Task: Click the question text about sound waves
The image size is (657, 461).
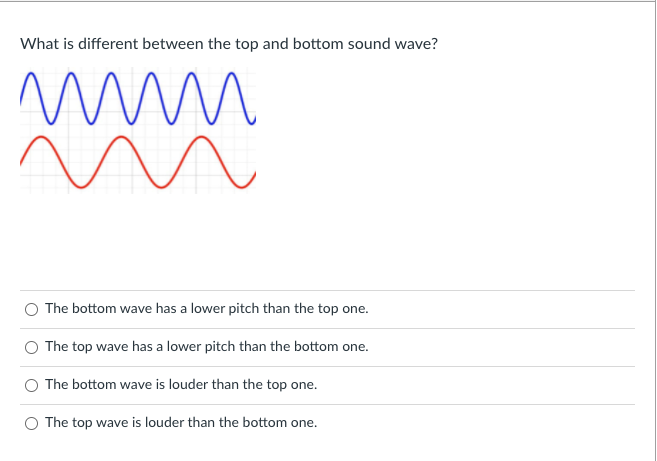Action: click(x=229, y=44)
